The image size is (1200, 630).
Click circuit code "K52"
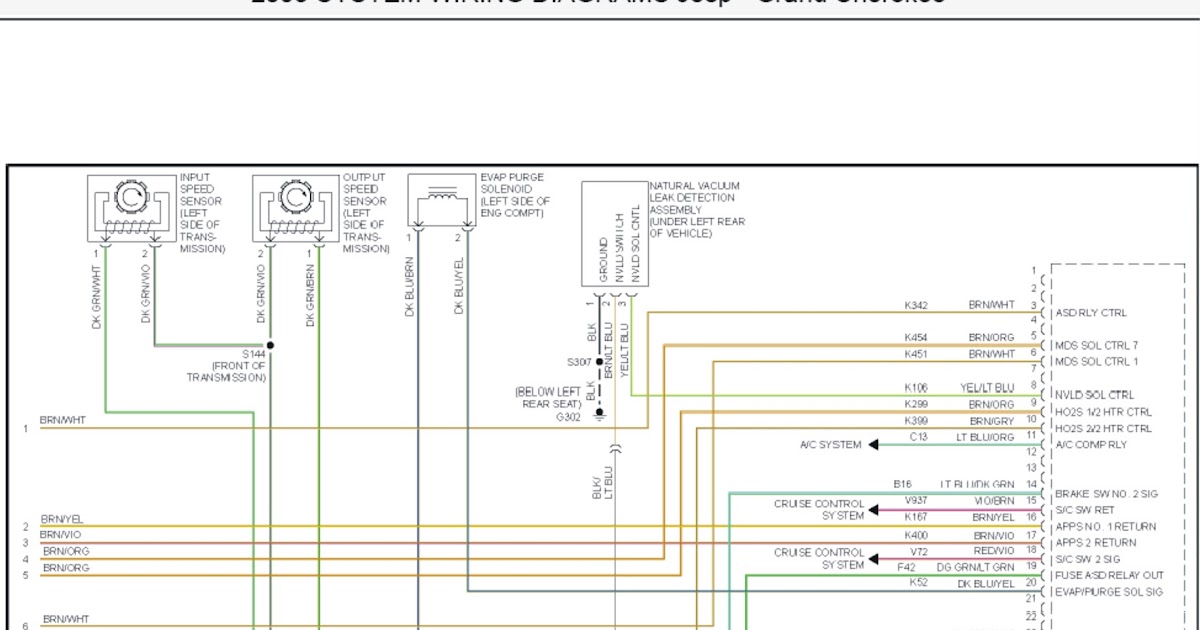click(919, 582)
